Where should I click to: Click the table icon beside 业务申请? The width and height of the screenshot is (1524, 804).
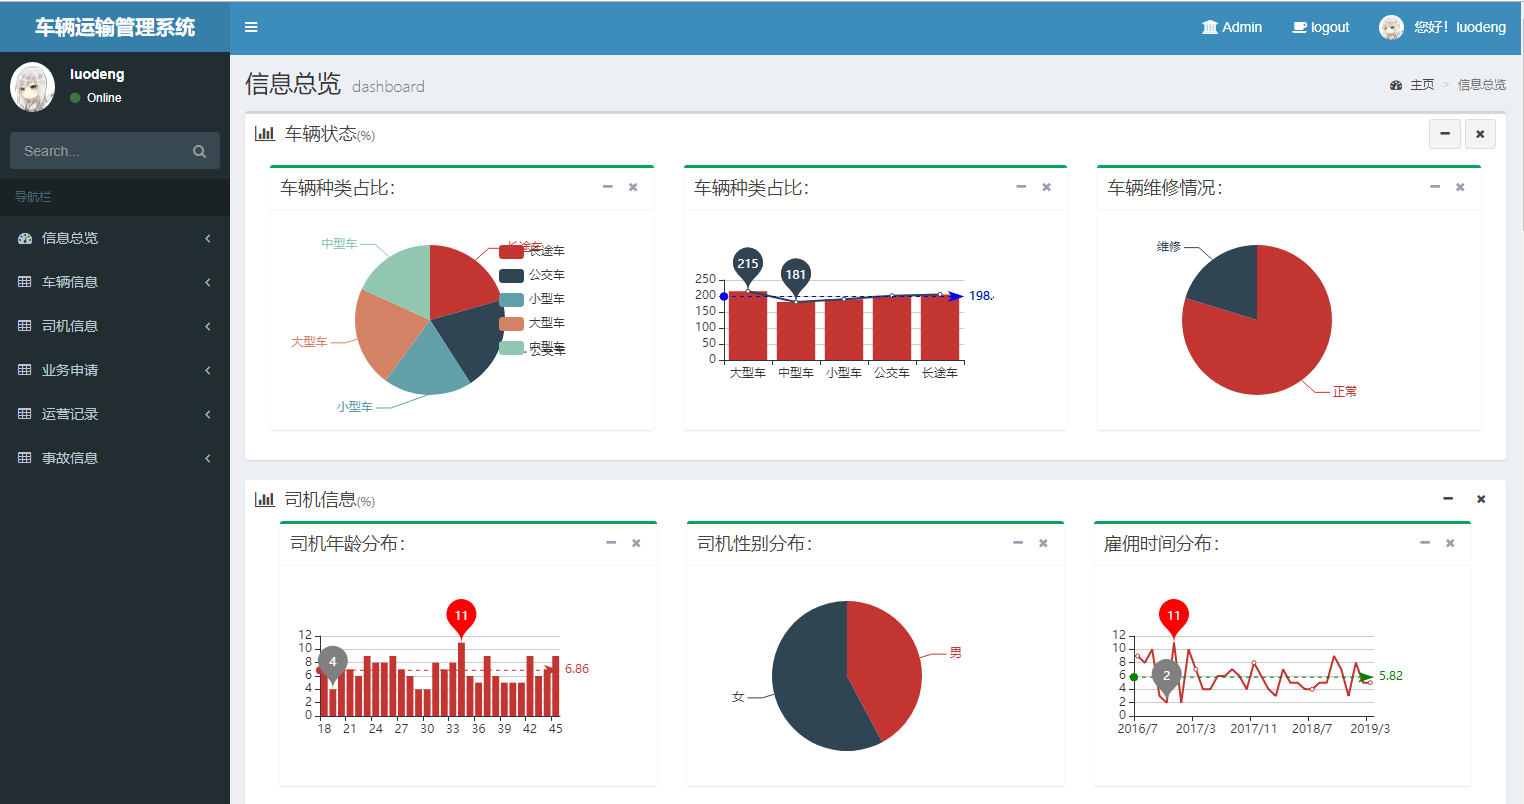coord(25,370)
